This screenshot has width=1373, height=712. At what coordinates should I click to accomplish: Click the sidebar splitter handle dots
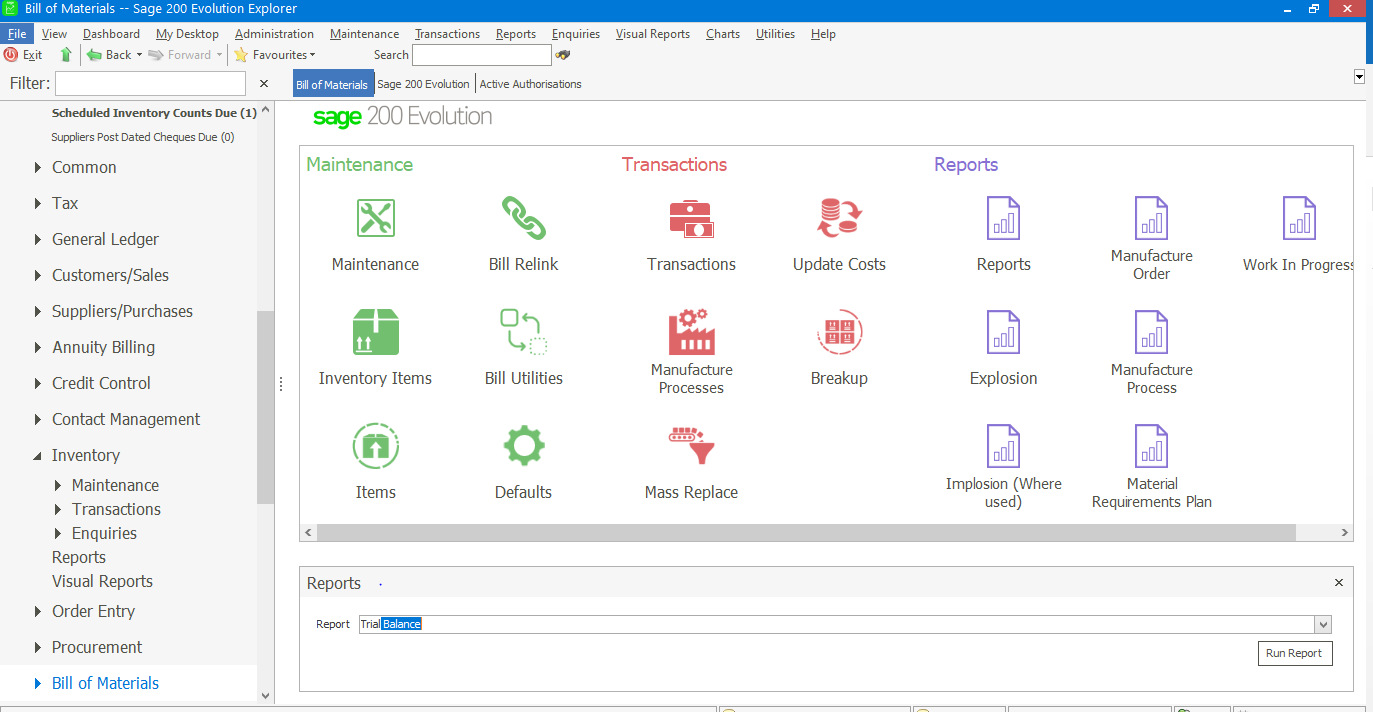pyautogui.click(x=281, y=384)
